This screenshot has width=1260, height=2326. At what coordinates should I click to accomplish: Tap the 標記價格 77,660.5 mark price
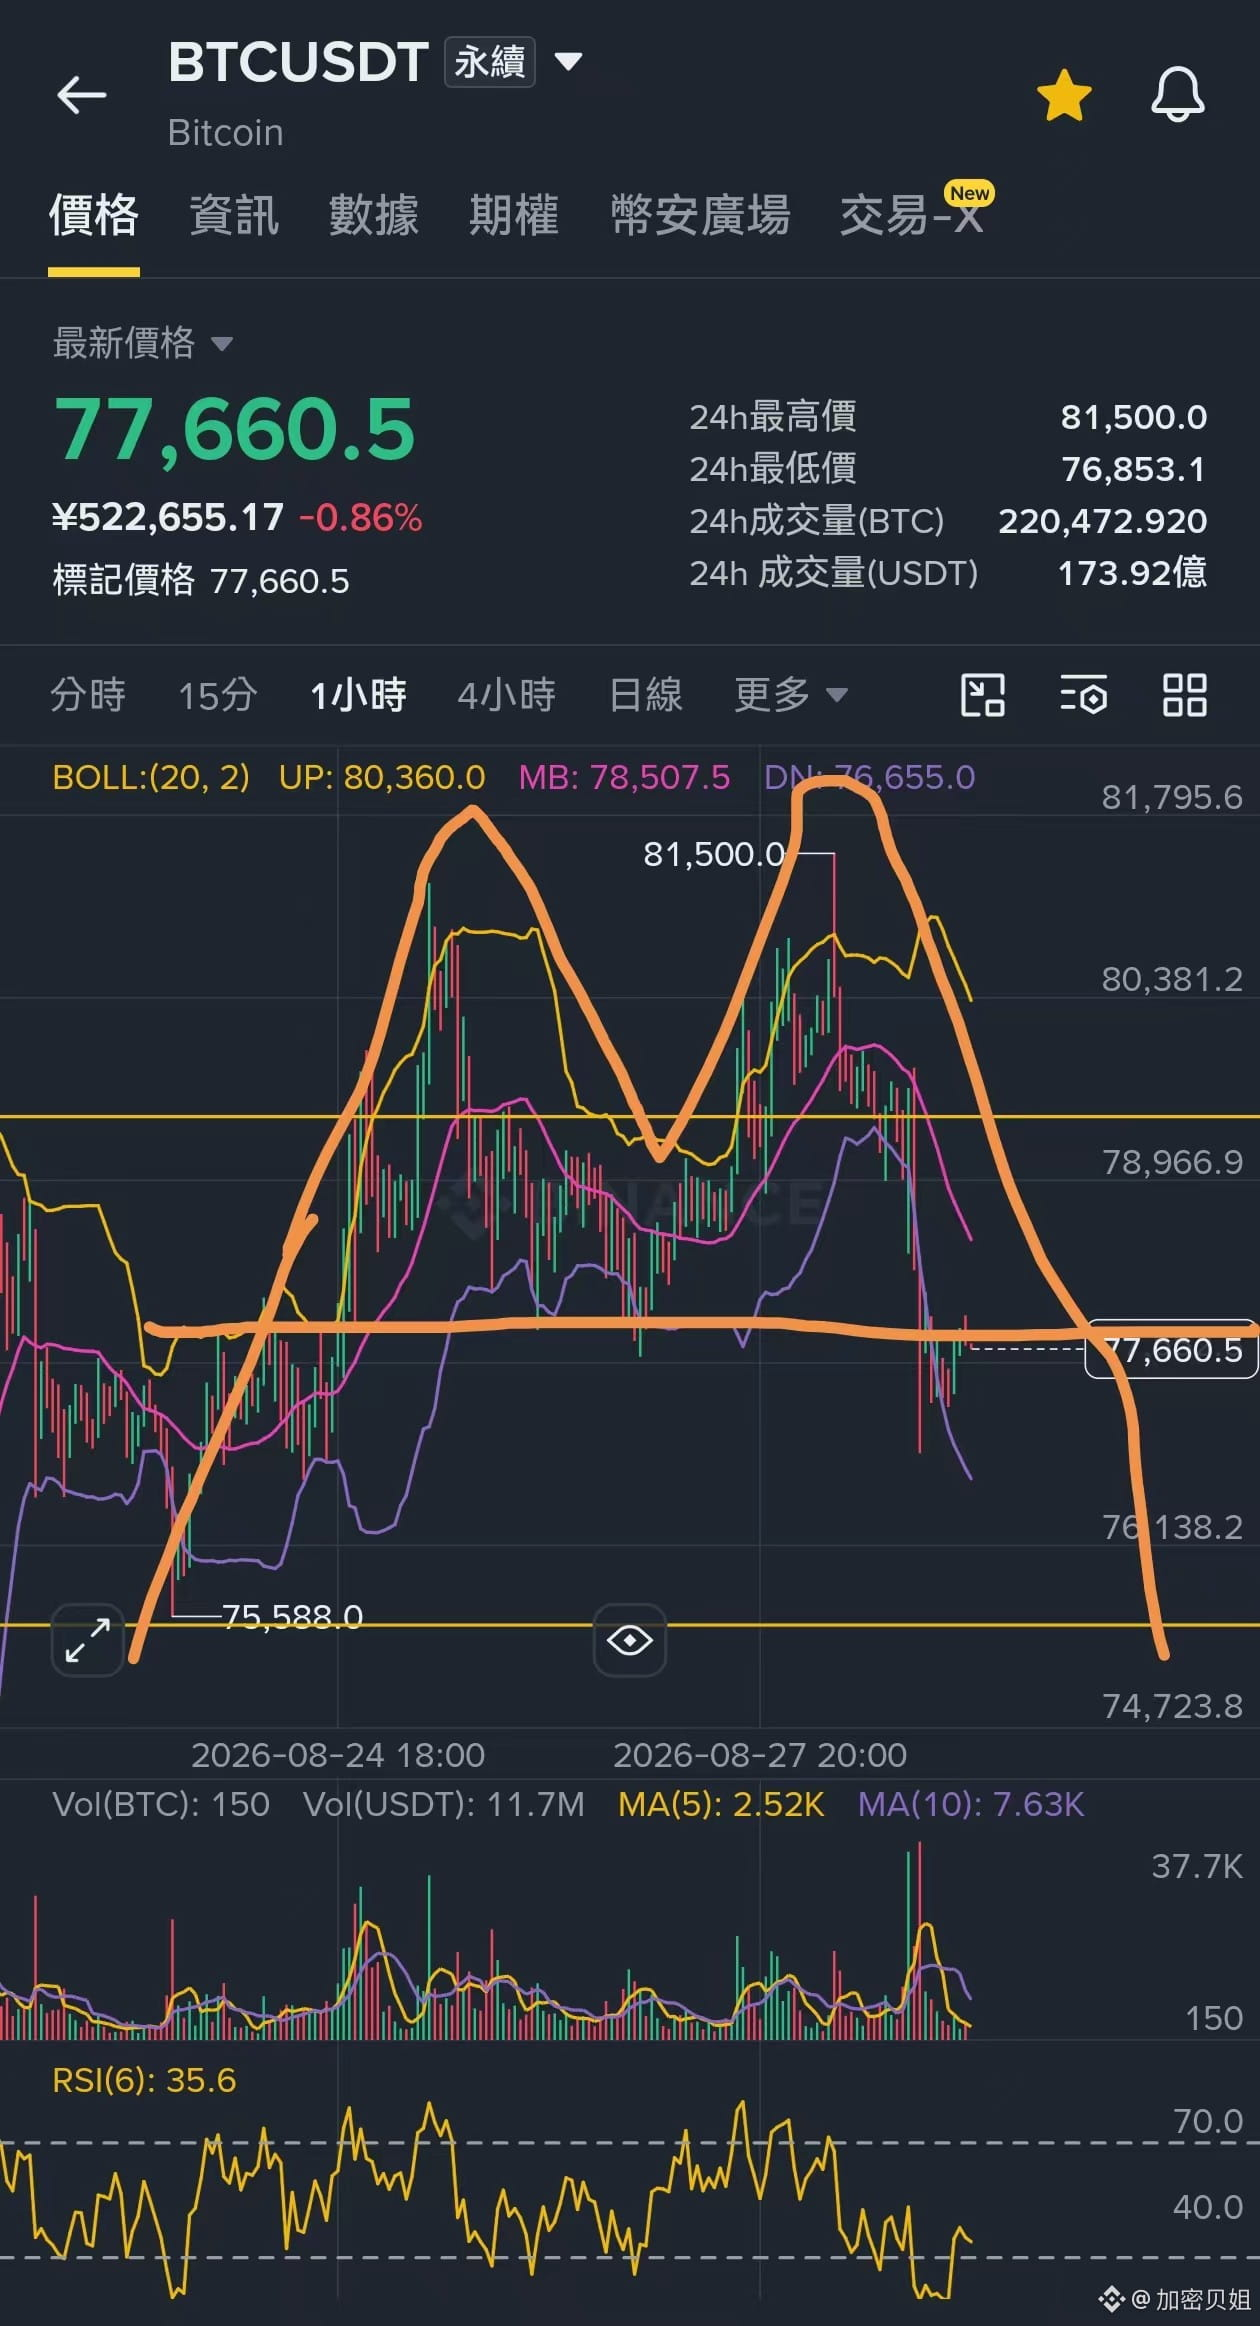pyautogui.click(x=201, y=580)
